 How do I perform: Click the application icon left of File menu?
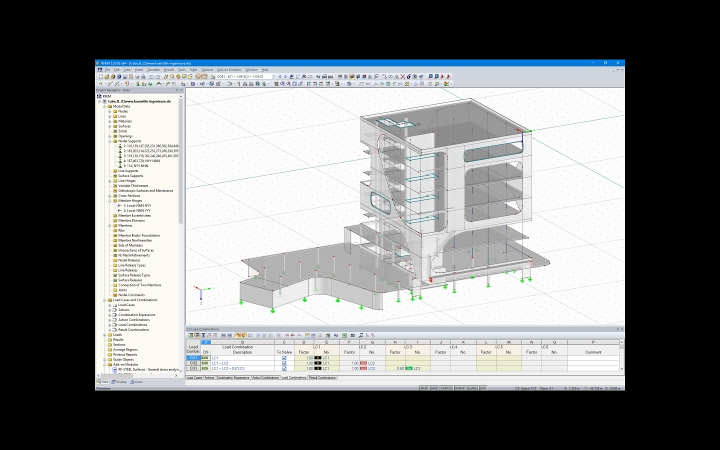pos(100,70)
